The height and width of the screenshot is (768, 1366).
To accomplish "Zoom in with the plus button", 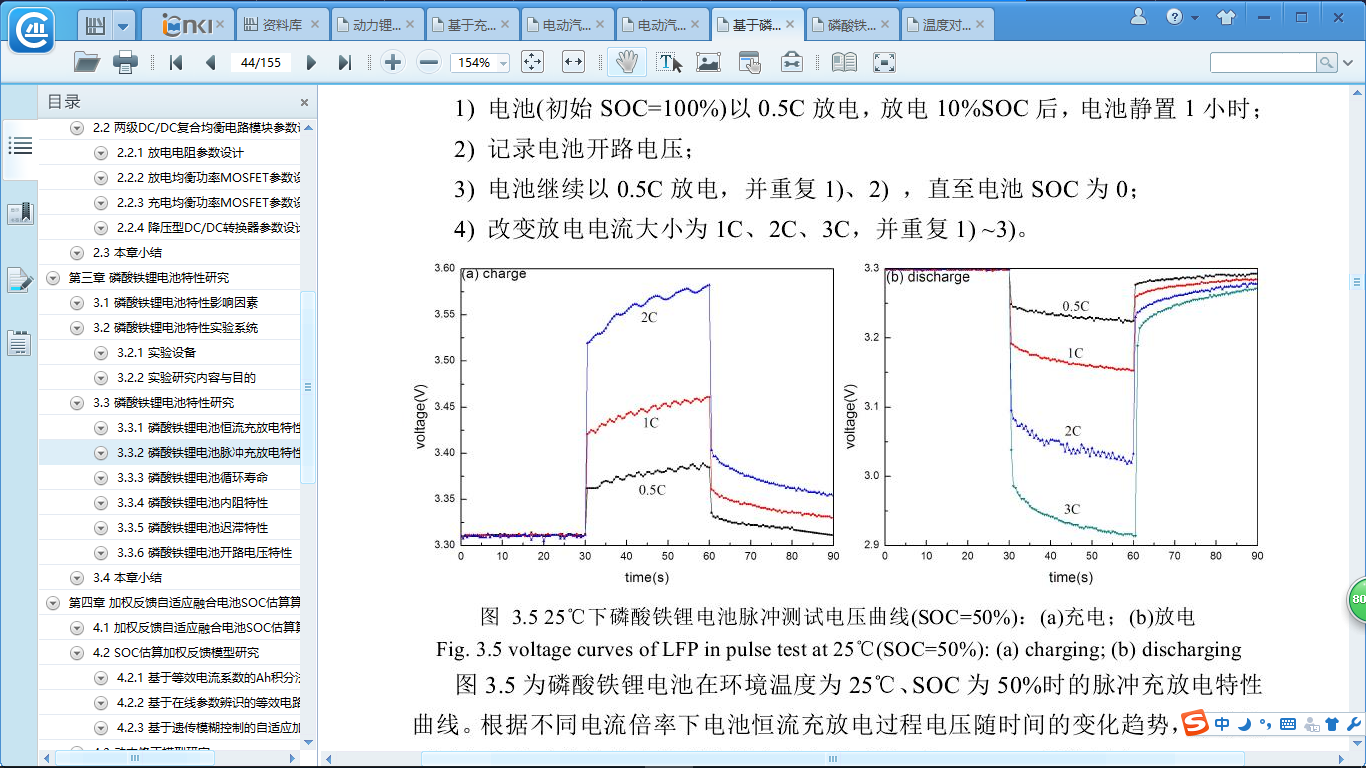I will tap(393, 62).
